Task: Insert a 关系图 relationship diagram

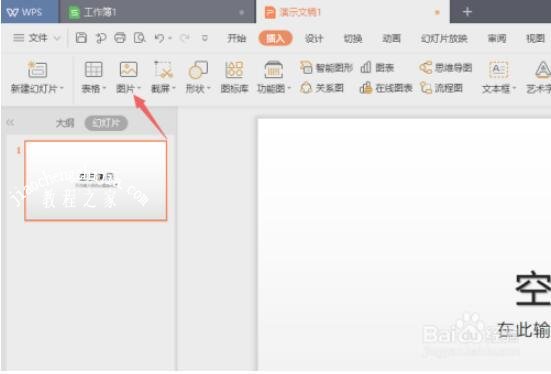Action: 322,88
